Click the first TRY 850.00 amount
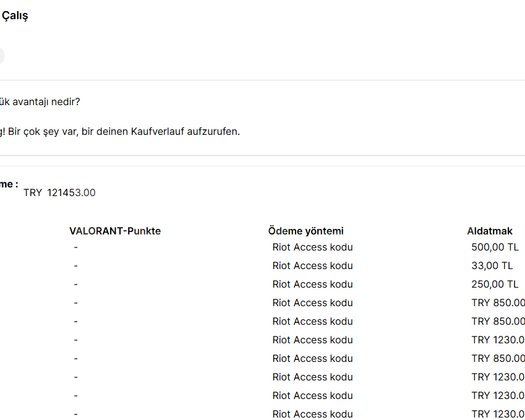Viewport: 525px width, 420px height. (498, 303)
